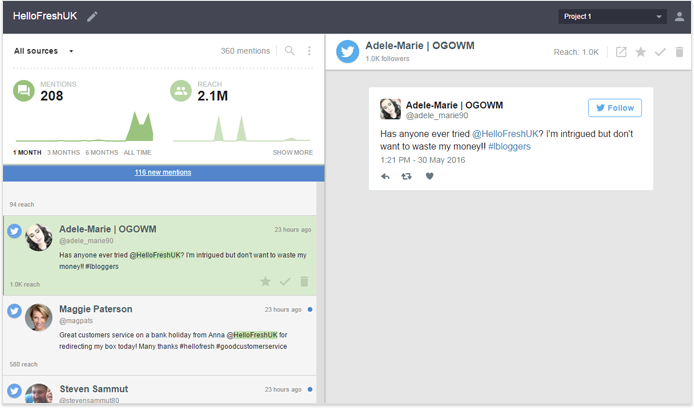The height and width of the screenshot is (408, 694).
Task: Select the Maggie Paterson mention title
Action: click(x=96, y=309)
